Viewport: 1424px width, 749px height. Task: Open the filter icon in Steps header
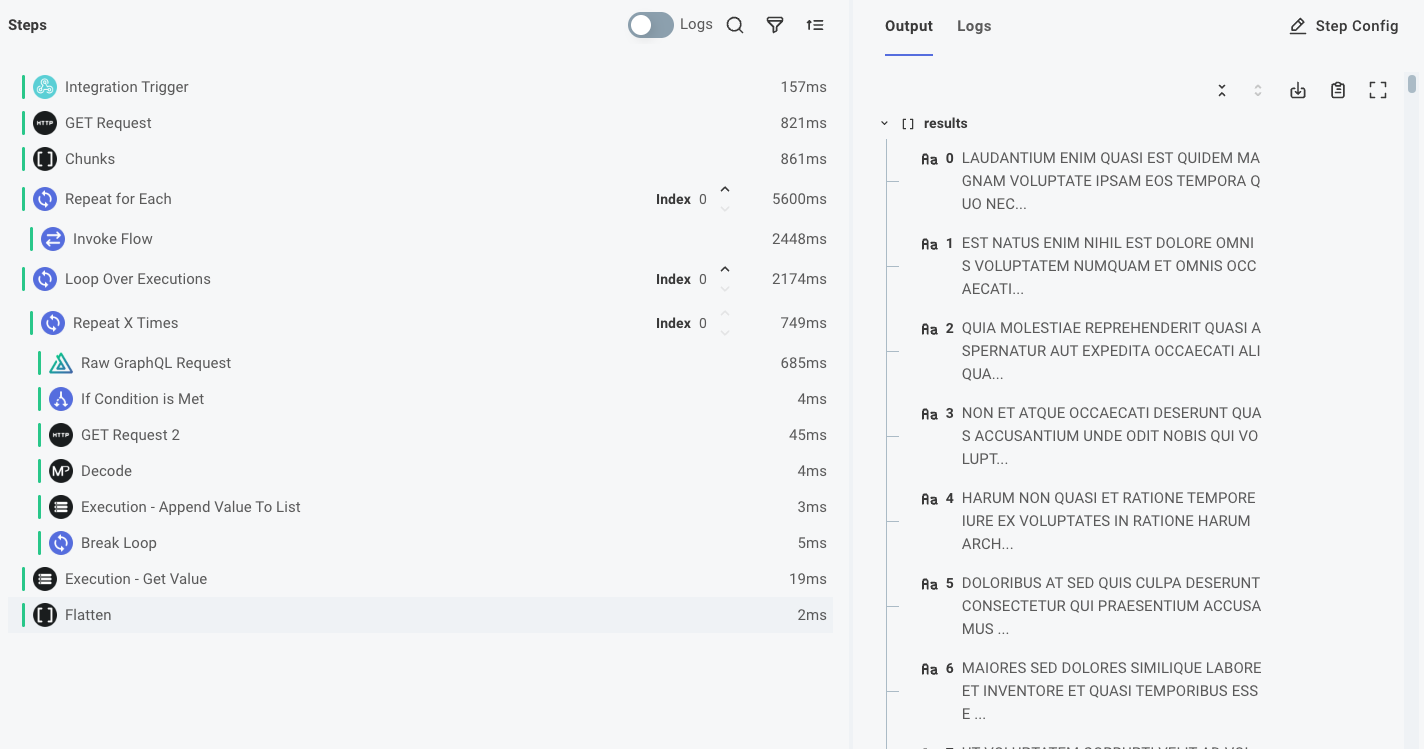(x=775, y=25)
